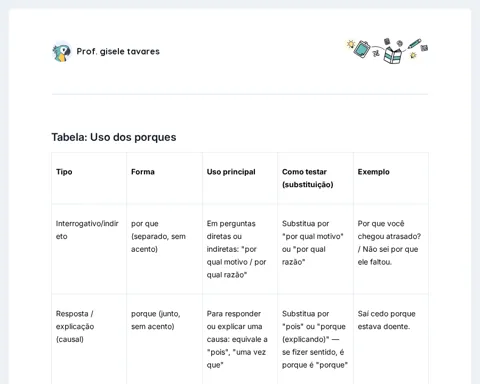
Task: Select the 'porque (junto, sem acento)' cell
Action: pos(156,320)
